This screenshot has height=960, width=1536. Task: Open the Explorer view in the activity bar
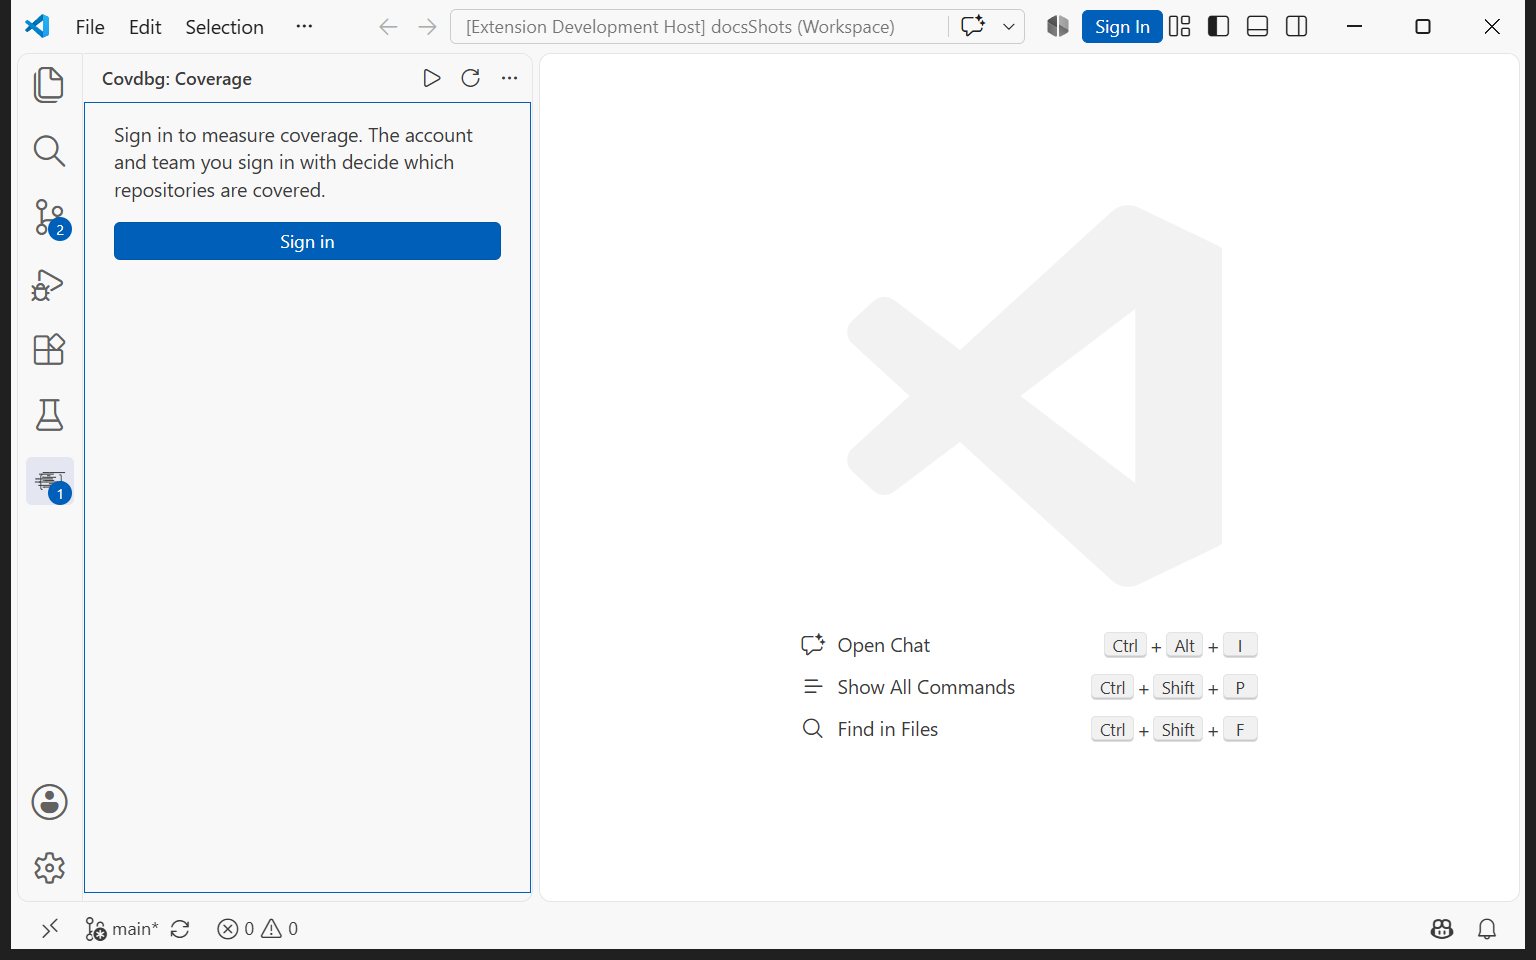(49, 85)
